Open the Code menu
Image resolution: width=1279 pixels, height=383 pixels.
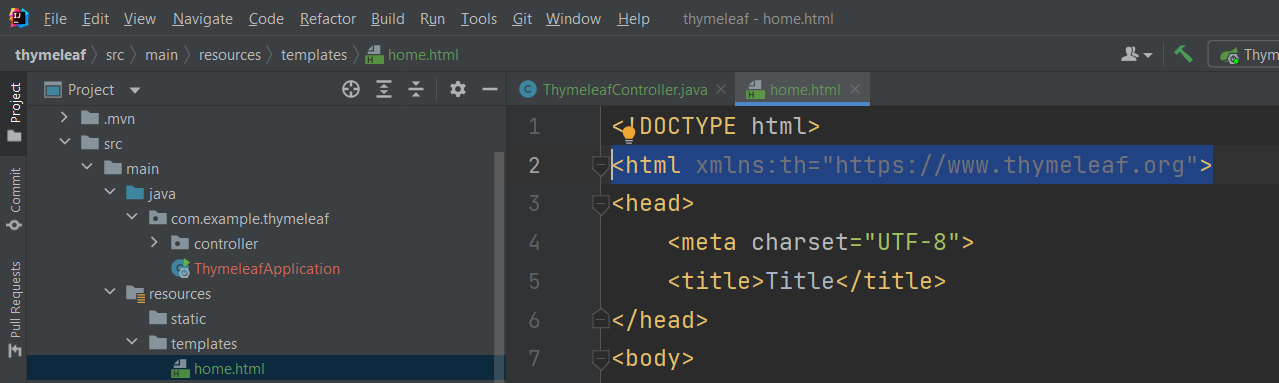(265, 19)
